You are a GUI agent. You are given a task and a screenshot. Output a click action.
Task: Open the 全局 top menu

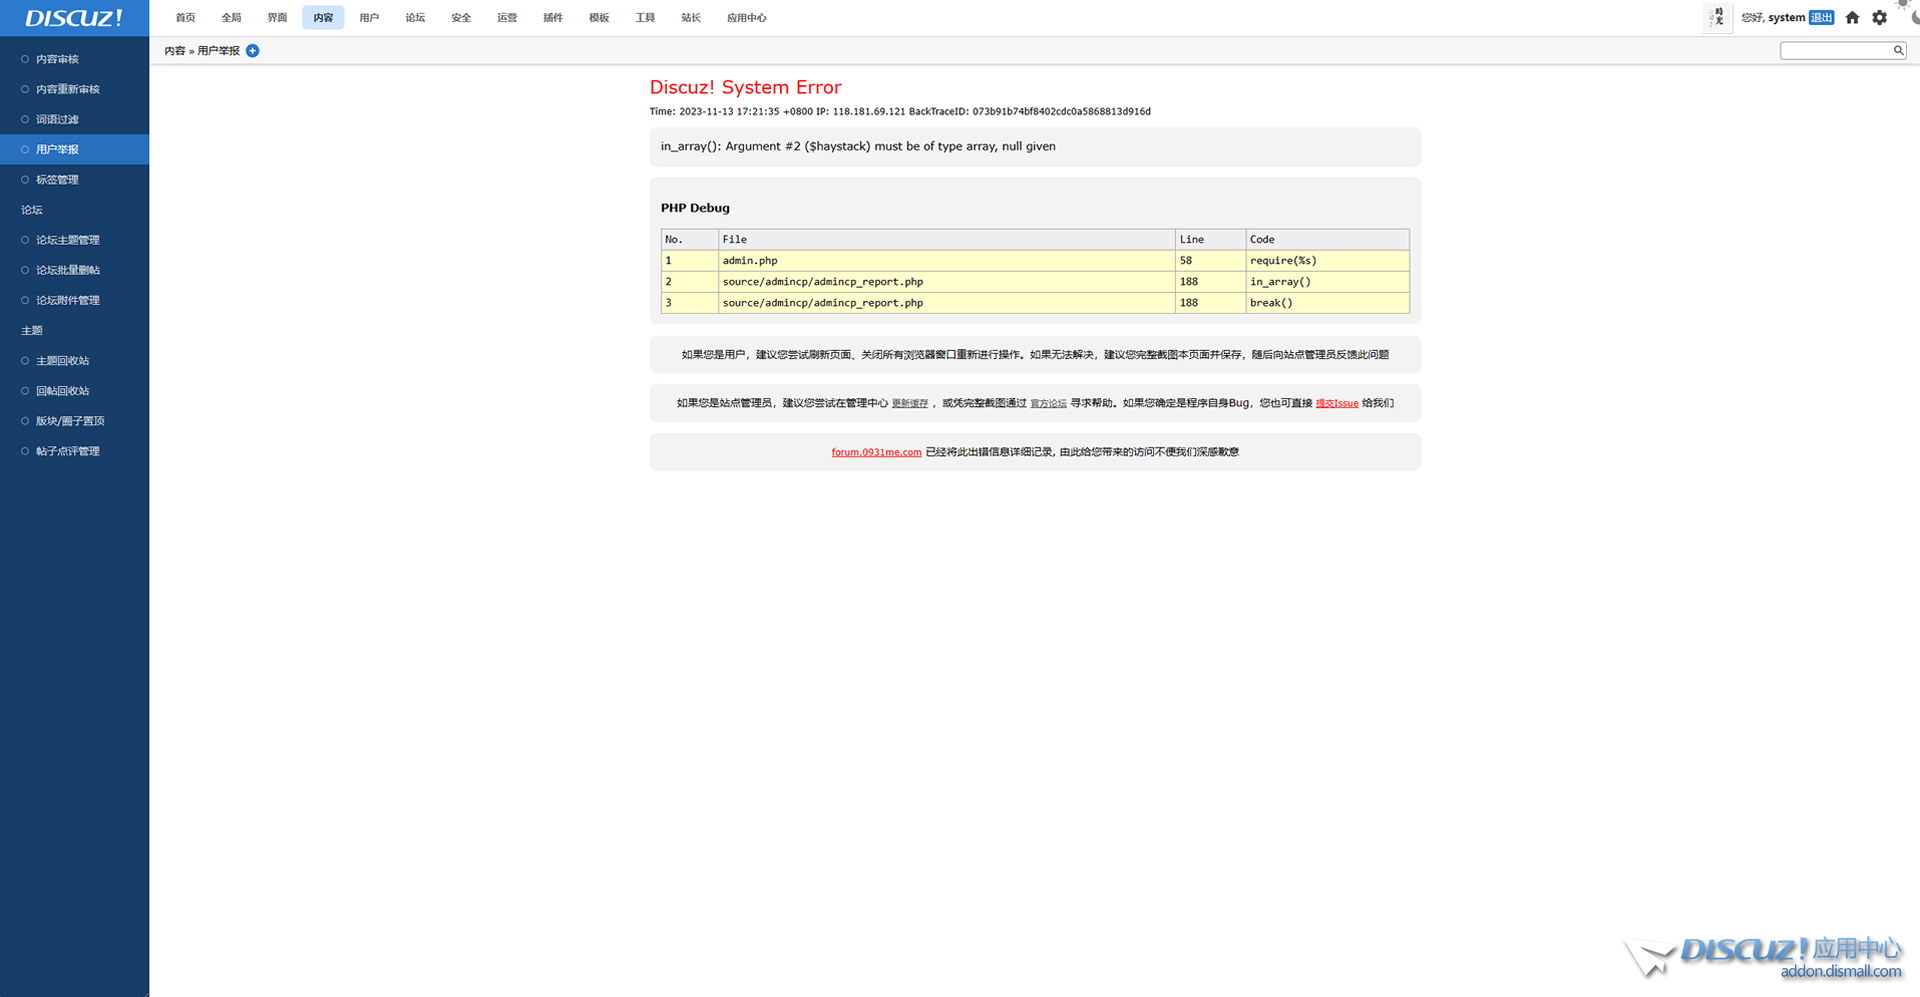click(231, 17)
